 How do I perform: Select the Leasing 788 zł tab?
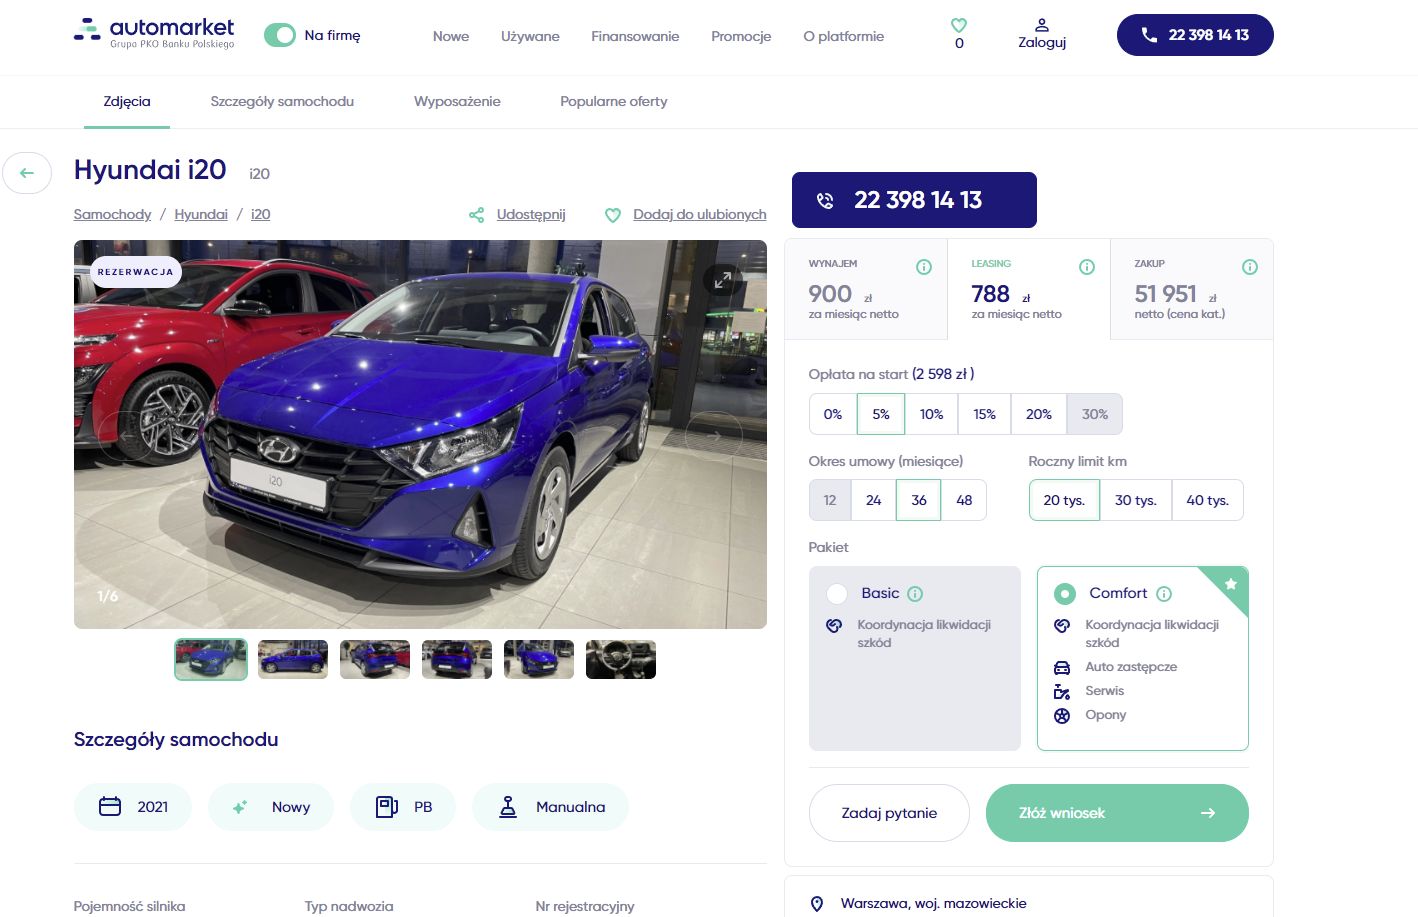1029,289
